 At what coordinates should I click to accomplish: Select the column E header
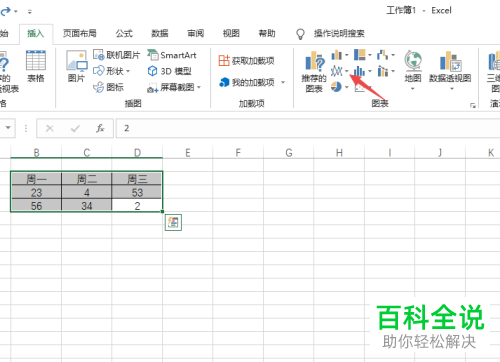188,153
